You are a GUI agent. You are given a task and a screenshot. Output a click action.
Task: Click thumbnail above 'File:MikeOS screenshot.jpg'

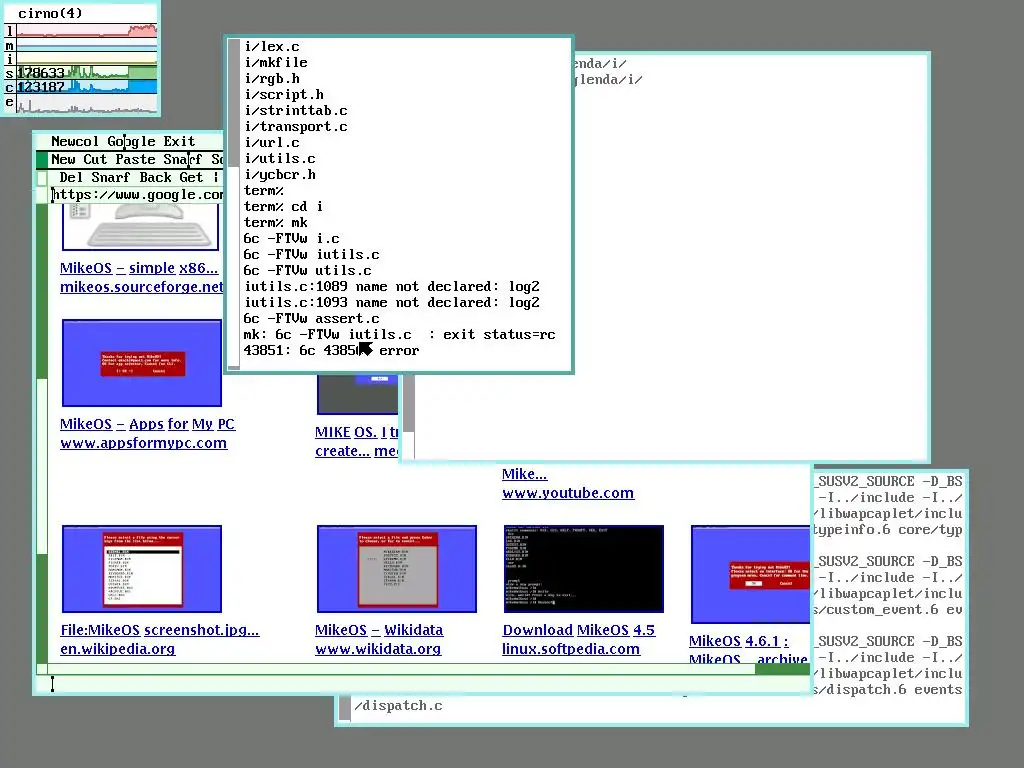[x=142, y=569]
